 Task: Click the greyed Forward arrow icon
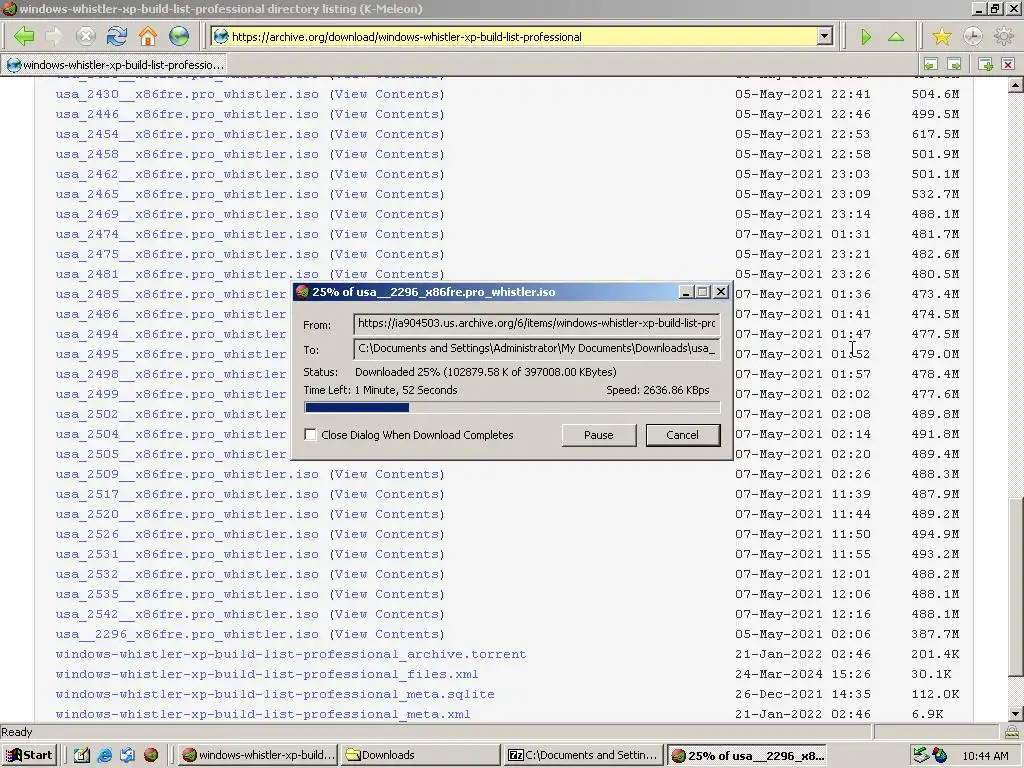tap(54, 37)
